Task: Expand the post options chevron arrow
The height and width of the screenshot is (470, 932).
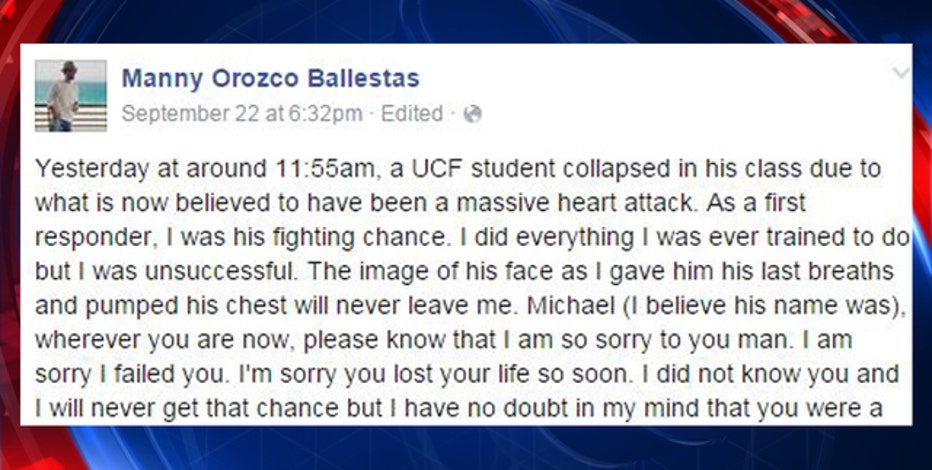Action: (901, 73)
